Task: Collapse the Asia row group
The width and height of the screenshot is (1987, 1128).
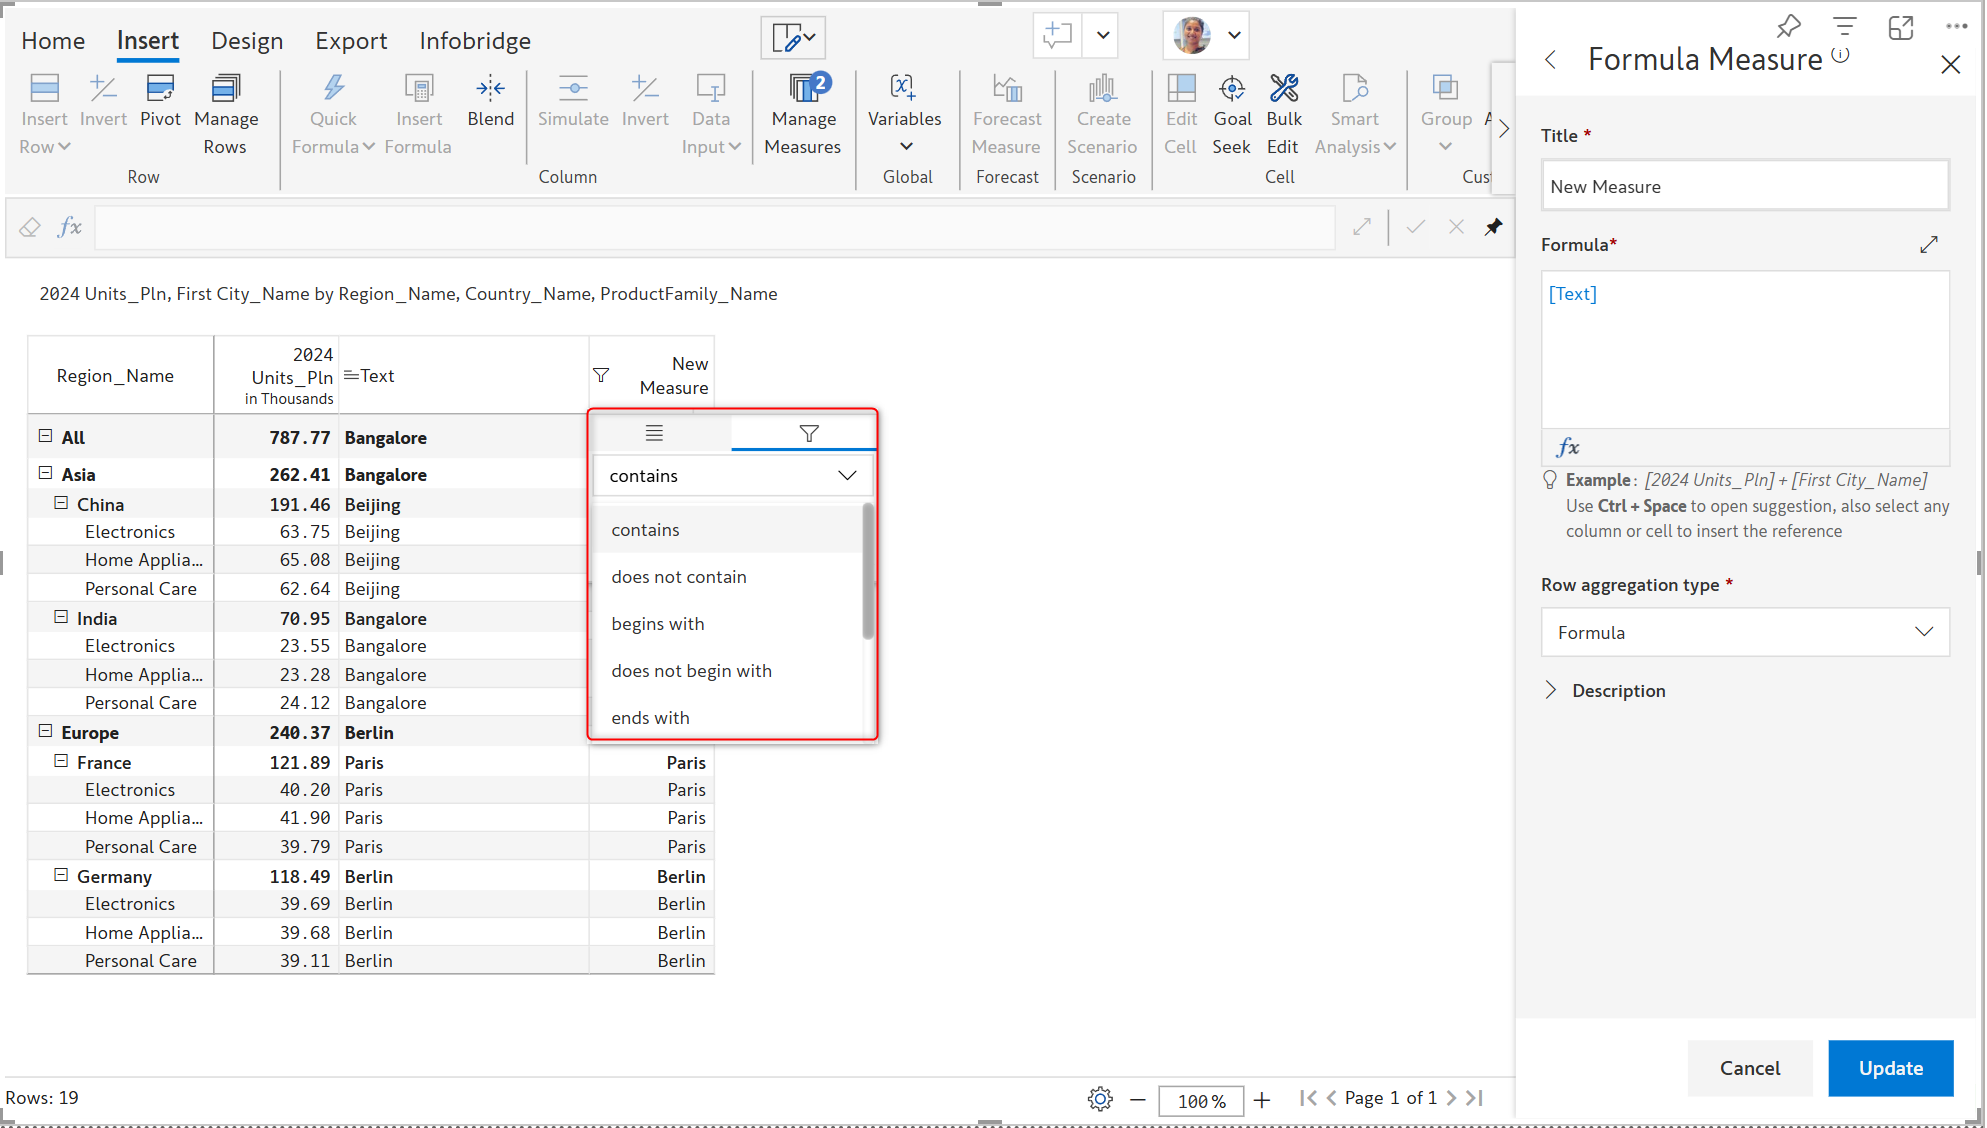Action: click(x=45, y=473)
